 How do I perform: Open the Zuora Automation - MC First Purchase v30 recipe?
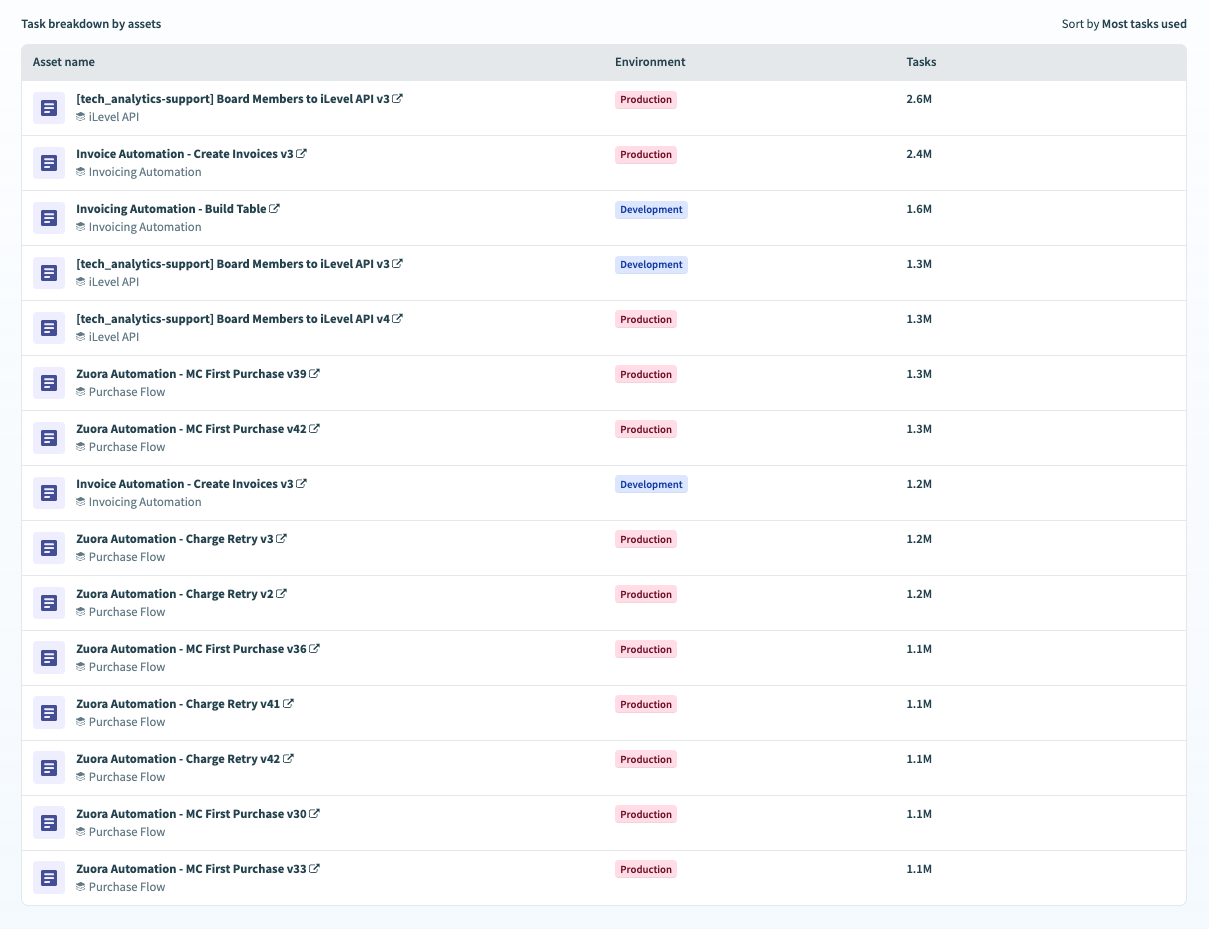coord(191,814)
